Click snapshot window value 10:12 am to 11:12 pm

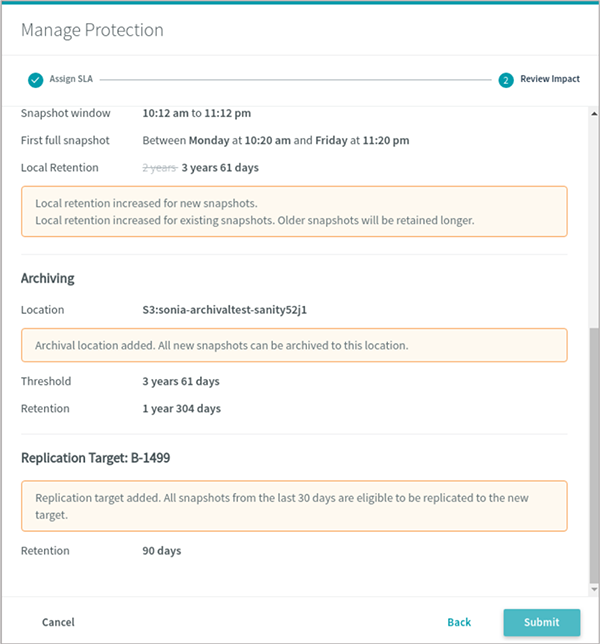[x=196, y=113]
